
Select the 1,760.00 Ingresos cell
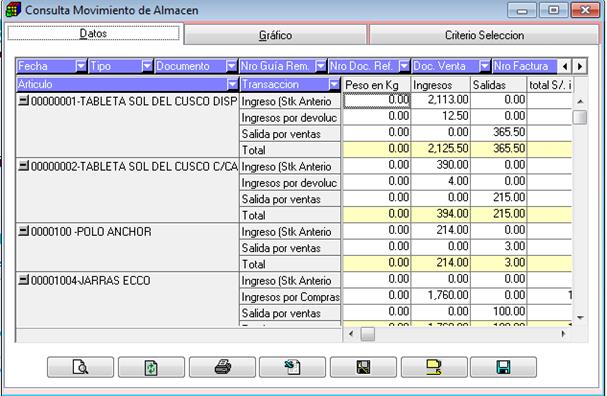click(x=441, y=296)
